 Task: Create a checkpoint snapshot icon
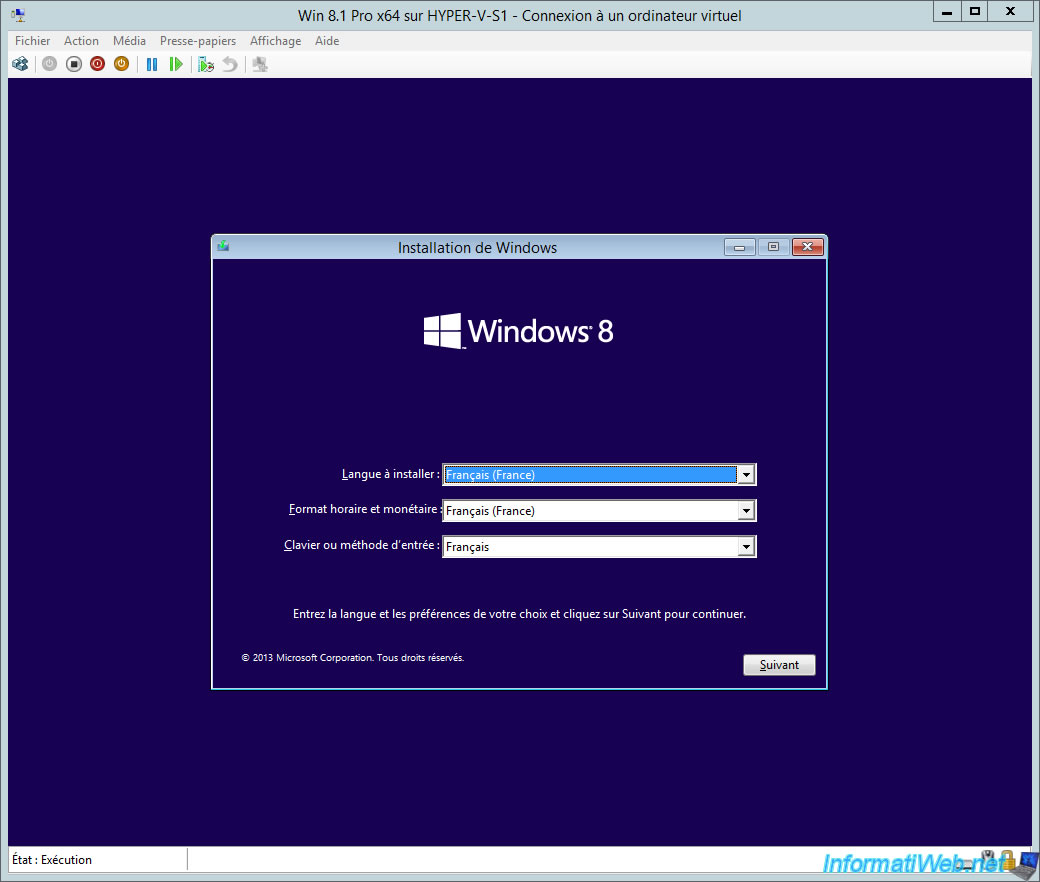[x=206, y=64]
